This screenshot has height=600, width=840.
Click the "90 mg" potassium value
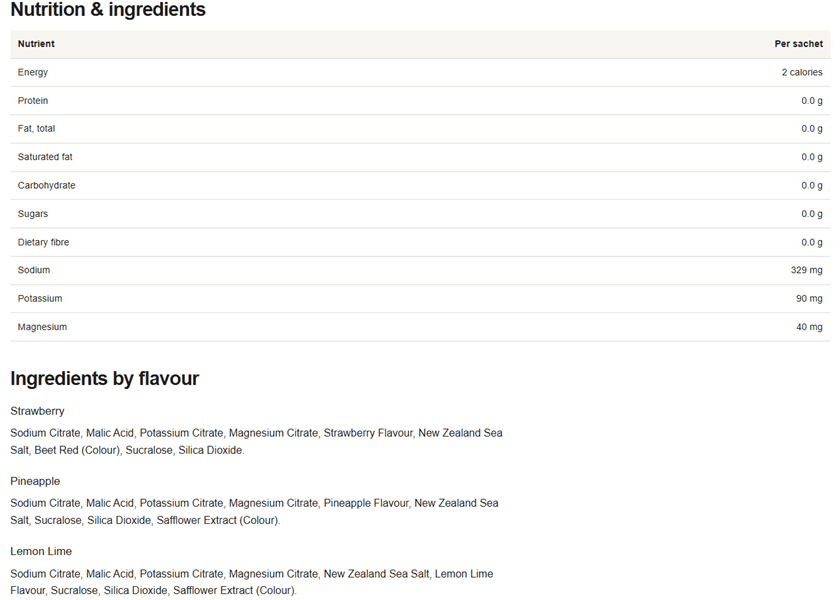[x=809, y=298]
